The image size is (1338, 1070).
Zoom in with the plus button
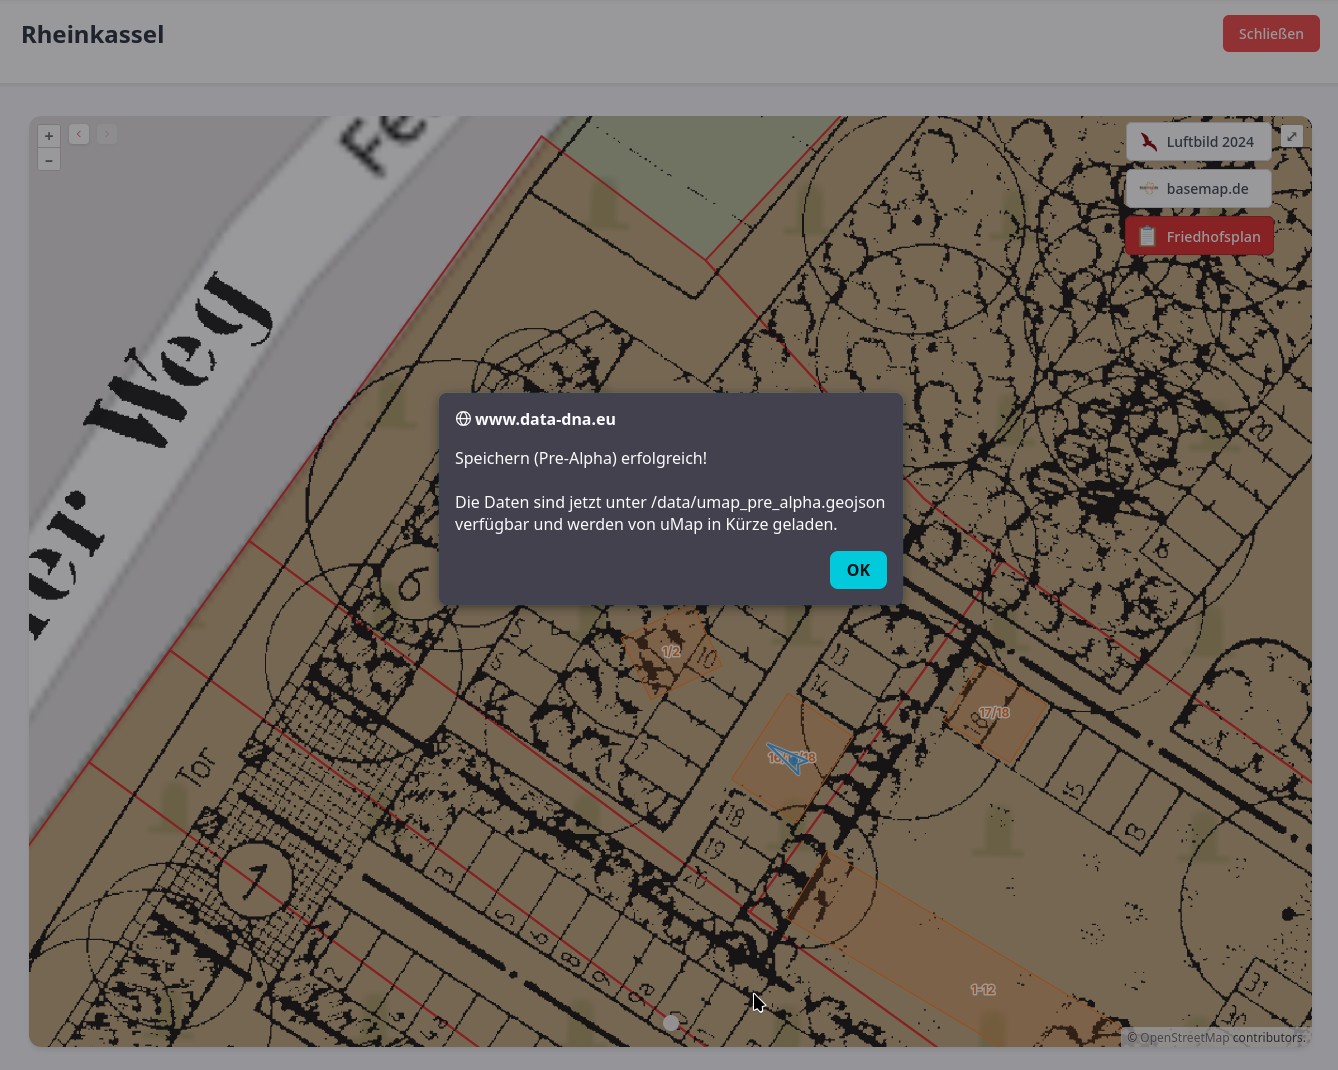click(x=49, y=136)
